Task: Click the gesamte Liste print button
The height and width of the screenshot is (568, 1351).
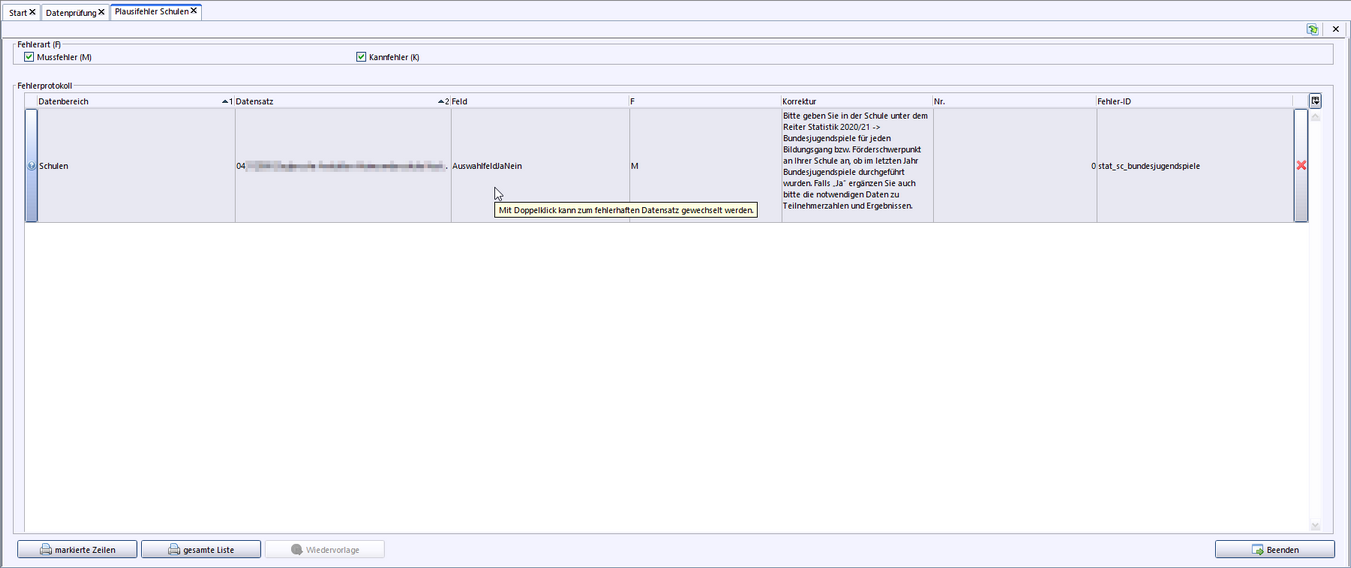Action: pos(201,550)
